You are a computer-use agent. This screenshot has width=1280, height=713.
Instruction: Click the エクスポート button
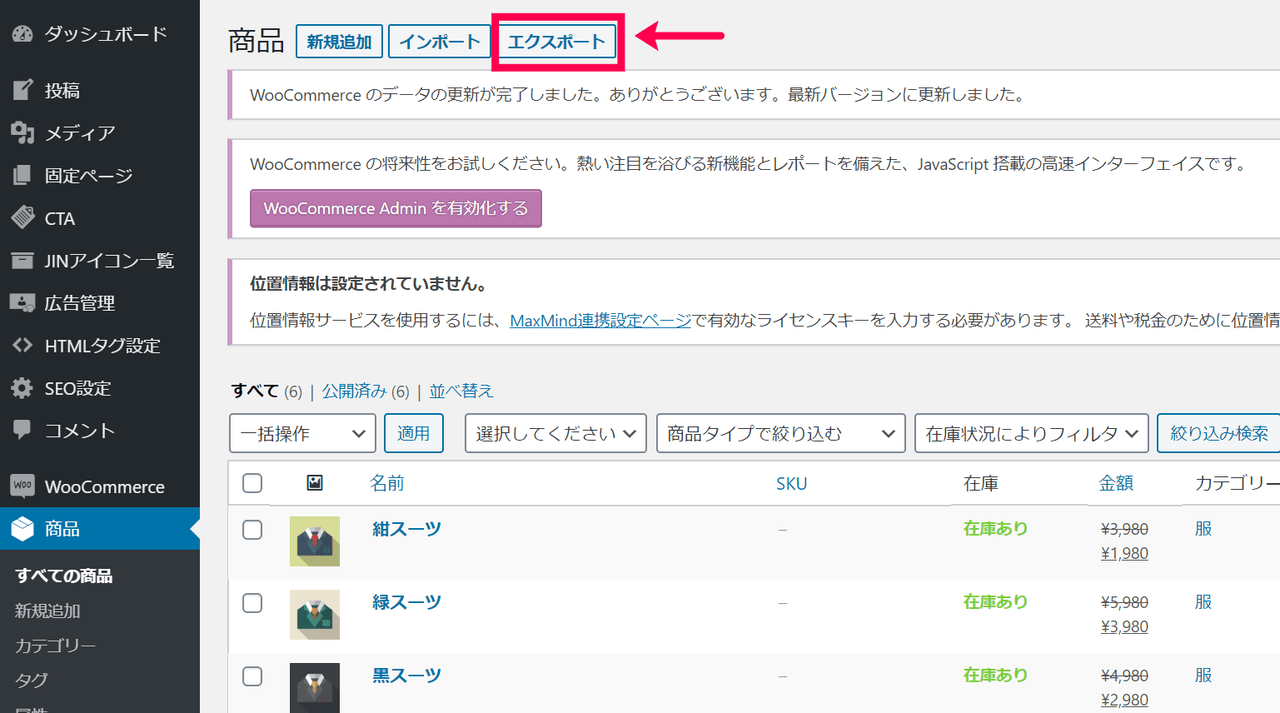pyautogui.click(x=557, y=41)
